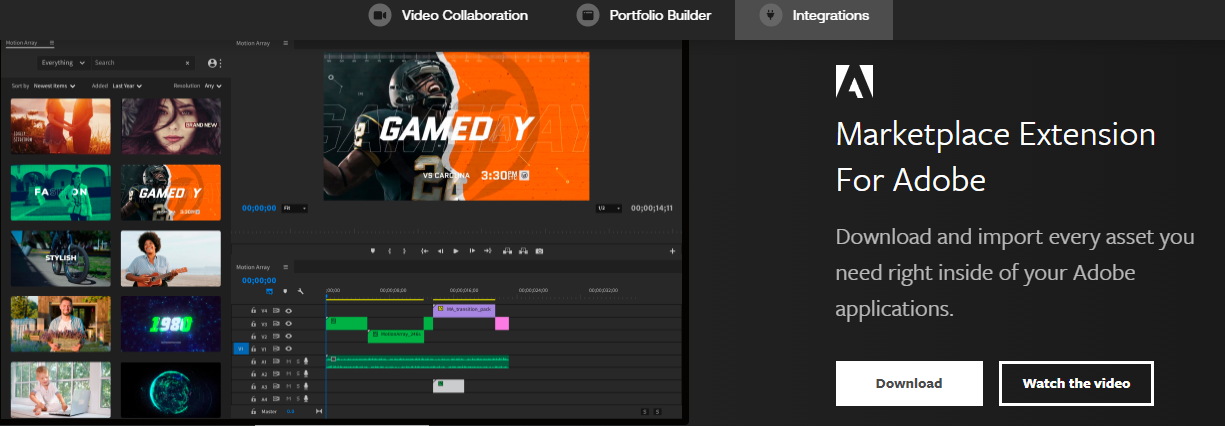This screenshot has height=426, width=1225.
Task: Select the Stylish bicycle thumbnail
Action: [x=61, y=259]
